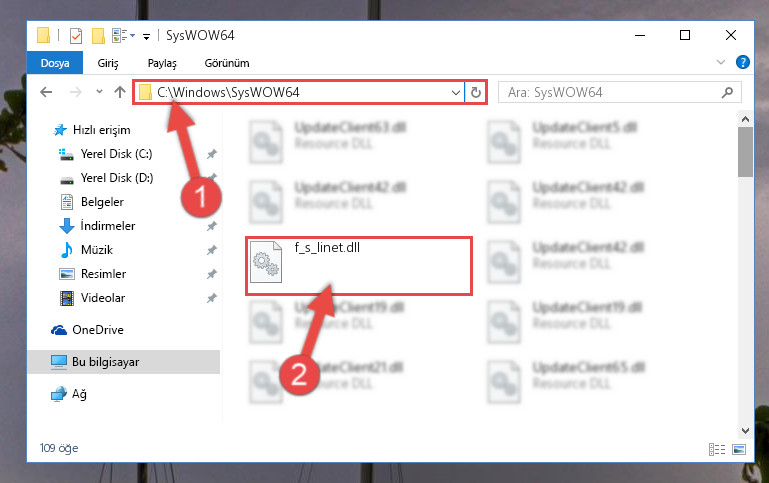The width and height of the screenshot is (769, 483).
Task: Click the pin icon beside İndirmeler
Action: point(211,226)
